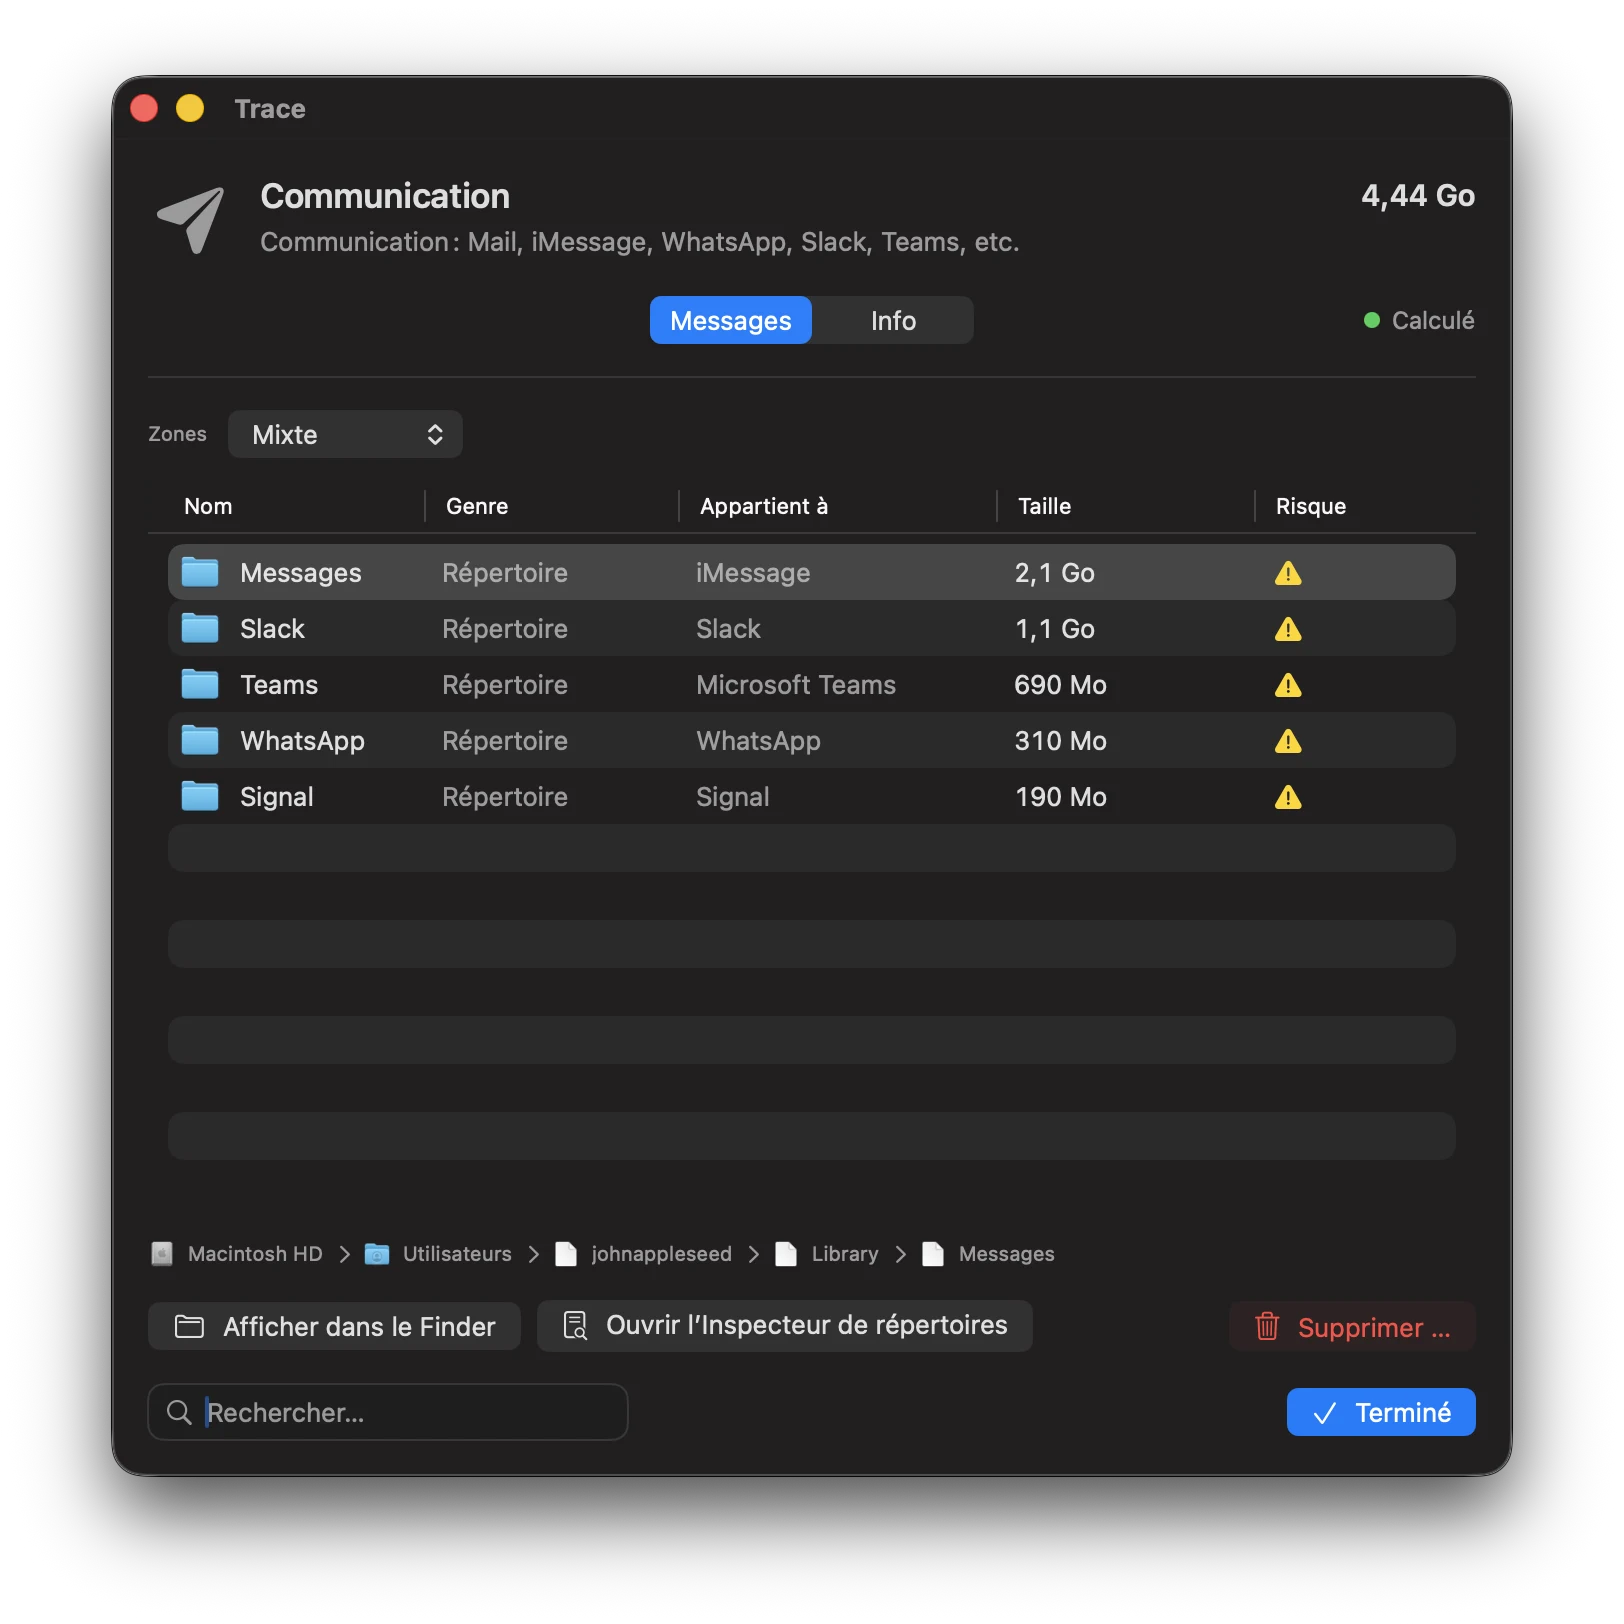Screen dimensions: 1624x1624
Task: Click the Messages folder icon
Action: click(200, 573)
